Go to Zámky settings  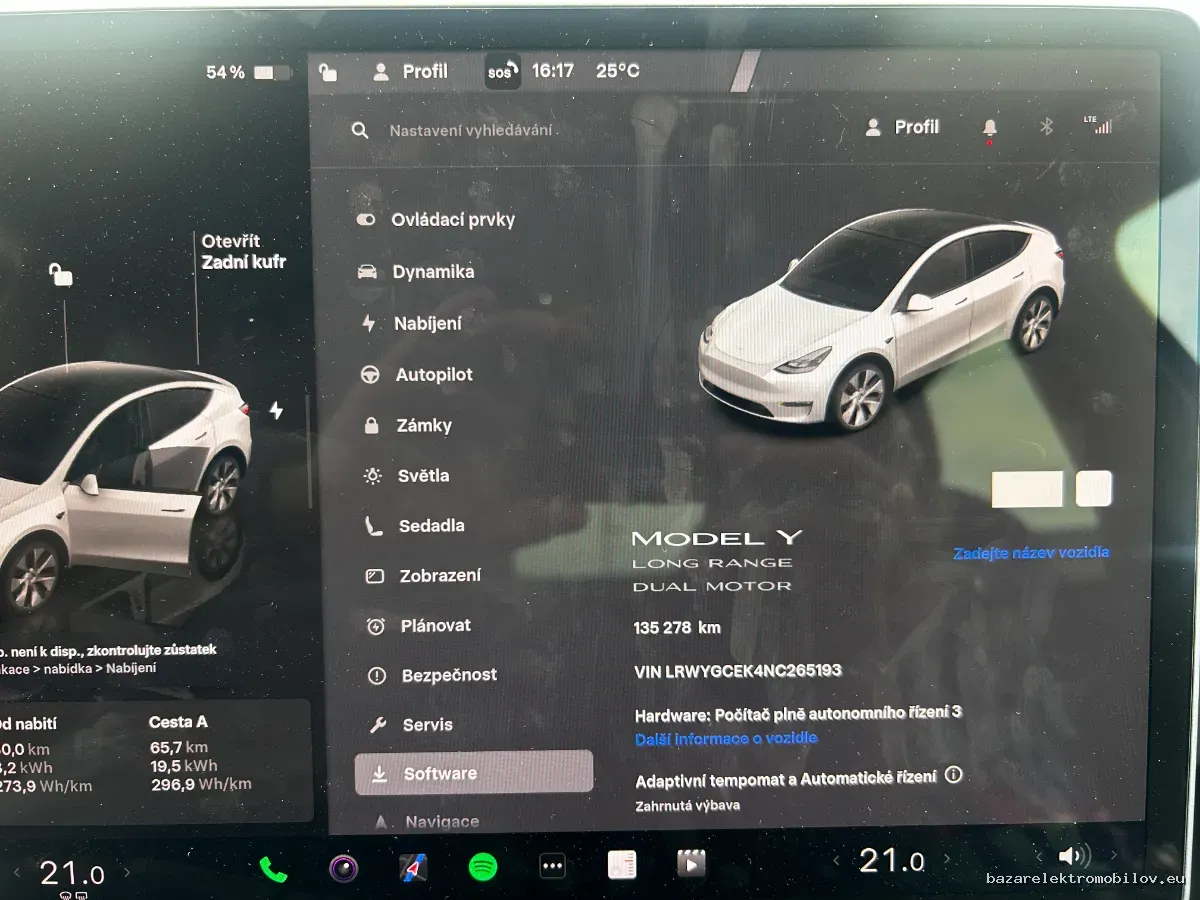coord(407,426)
